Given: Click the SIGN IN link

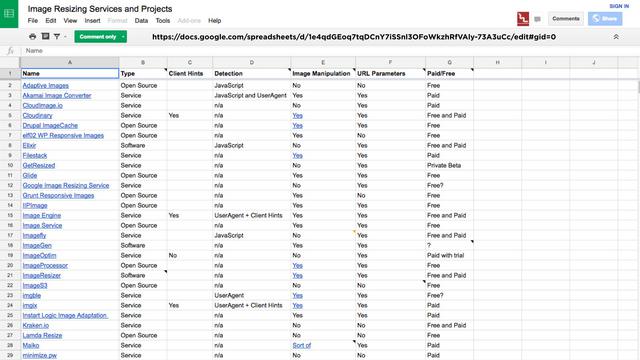Looking at the screenshot, I should [x=619, y=6].
